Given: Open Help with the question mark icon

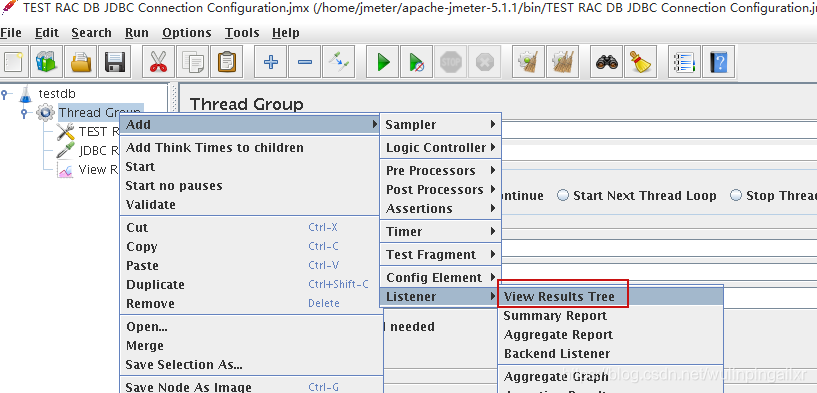Looking at the screenshot, I should (x=719, y=62).
